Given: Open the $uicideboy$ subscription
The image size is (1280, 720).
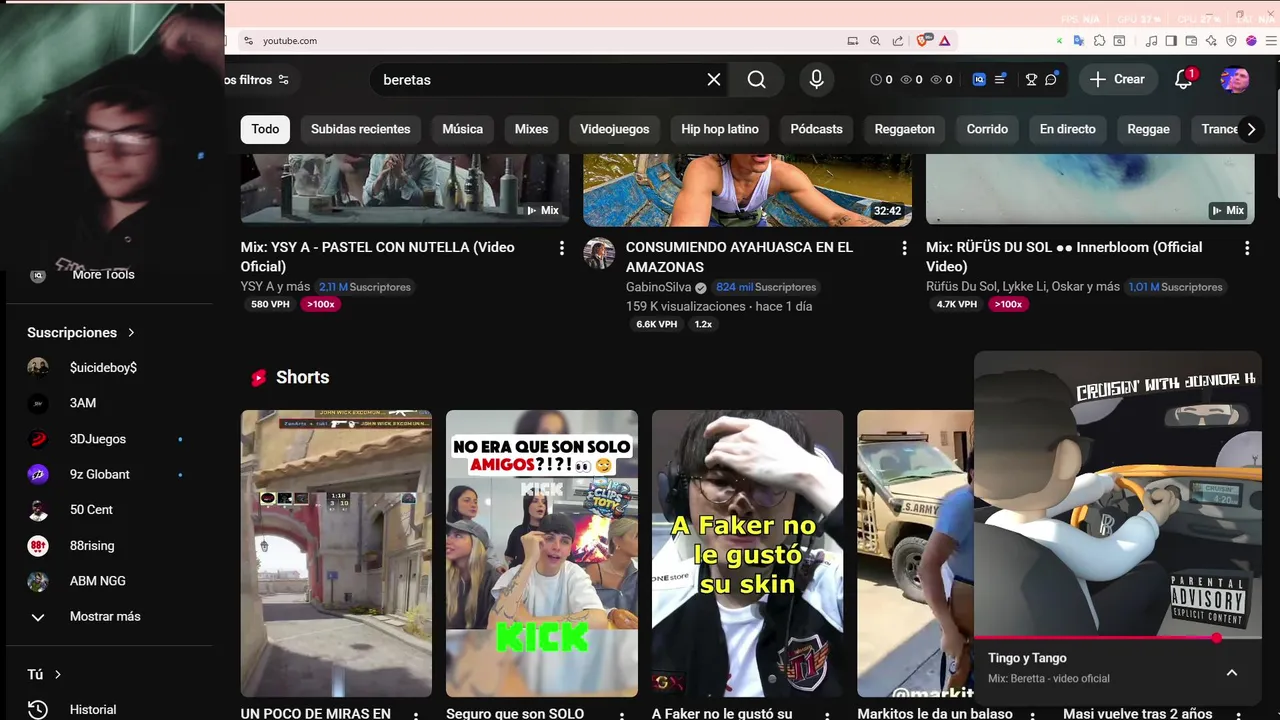Looking at the screenshot, I should (x=103, y=367).
